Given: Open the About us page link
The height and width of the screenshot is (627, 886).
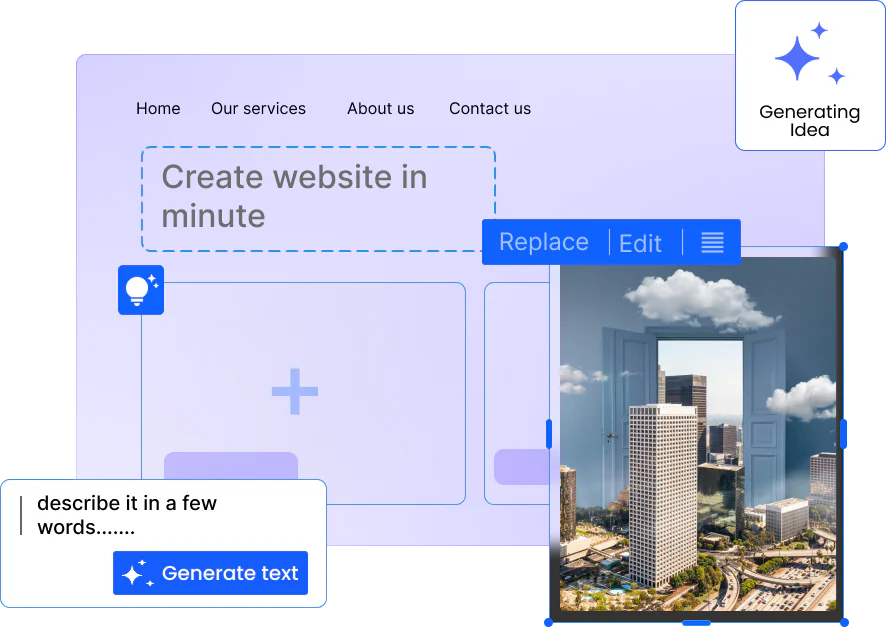Looking at the screenshot, I should pos(380,108).
